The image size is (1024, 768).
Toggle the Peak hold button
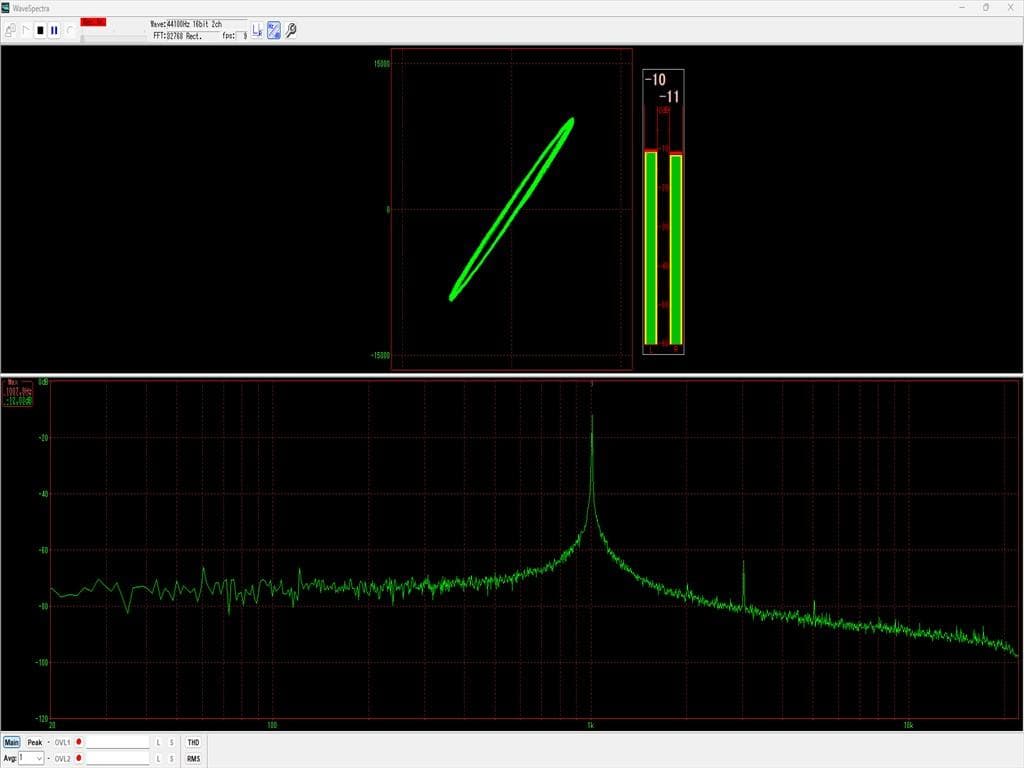(35, 743)
